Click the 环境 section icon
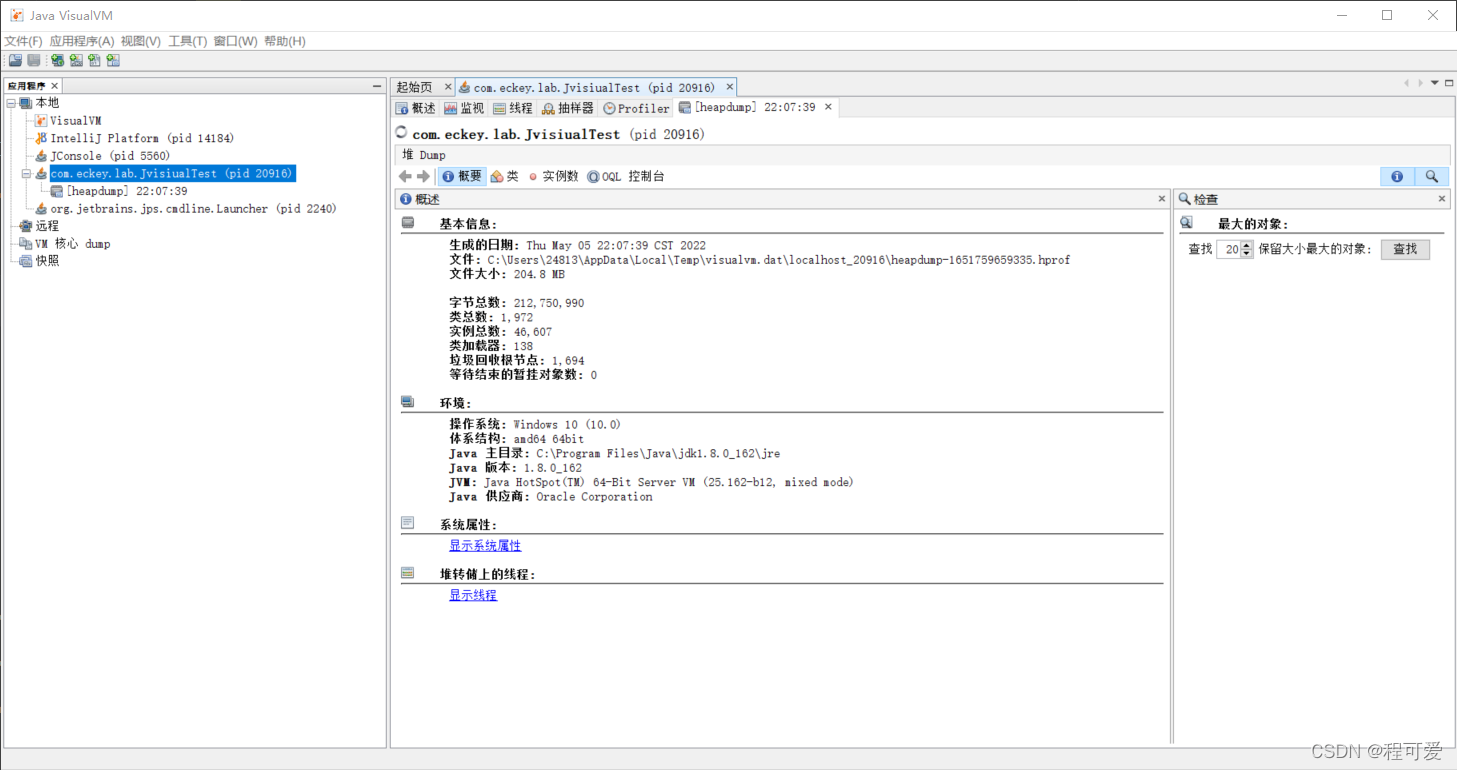The width and height of the screenshot is (1457, 770). click(x=408, y=402)
